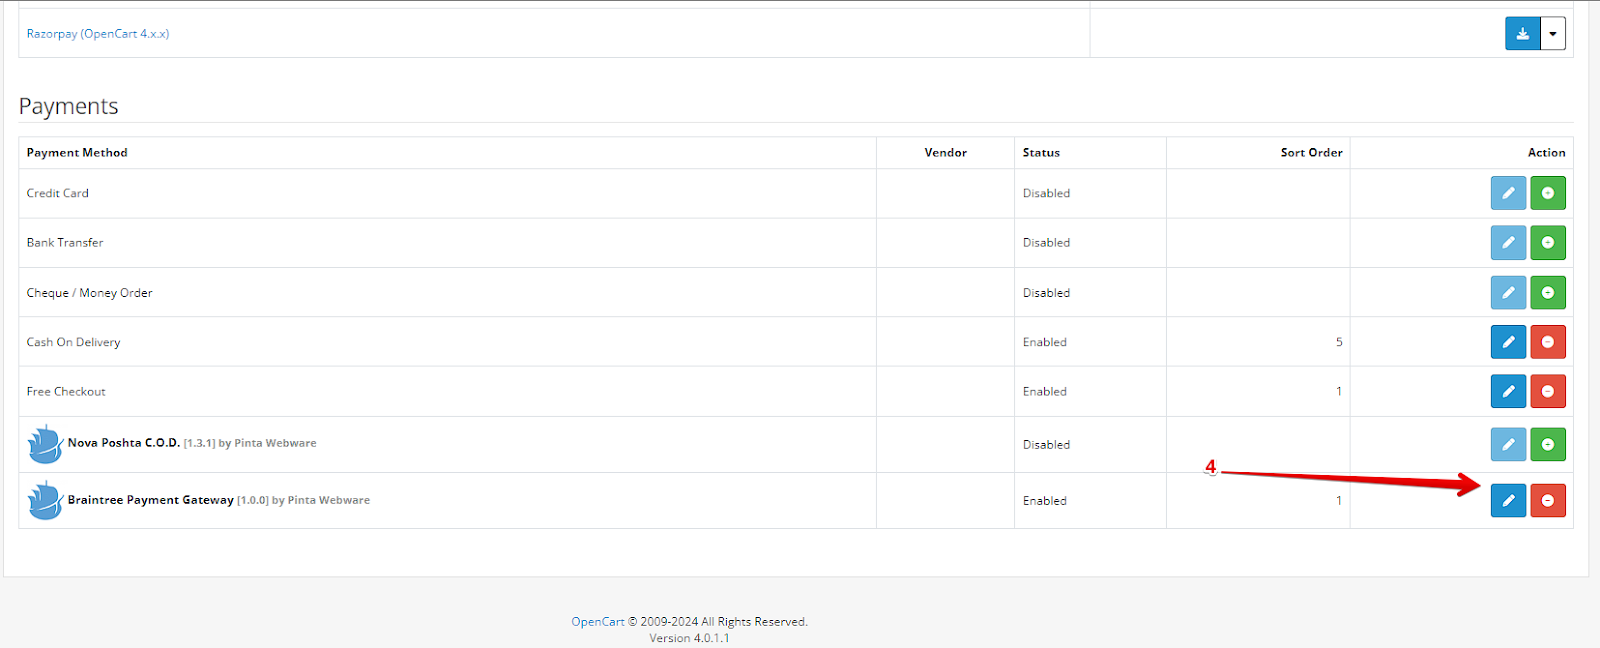This screenshot has width=1600, height=648.
Task: Click sort order 1 in the Free Checkout row
Action: [x=1339, y=392]
